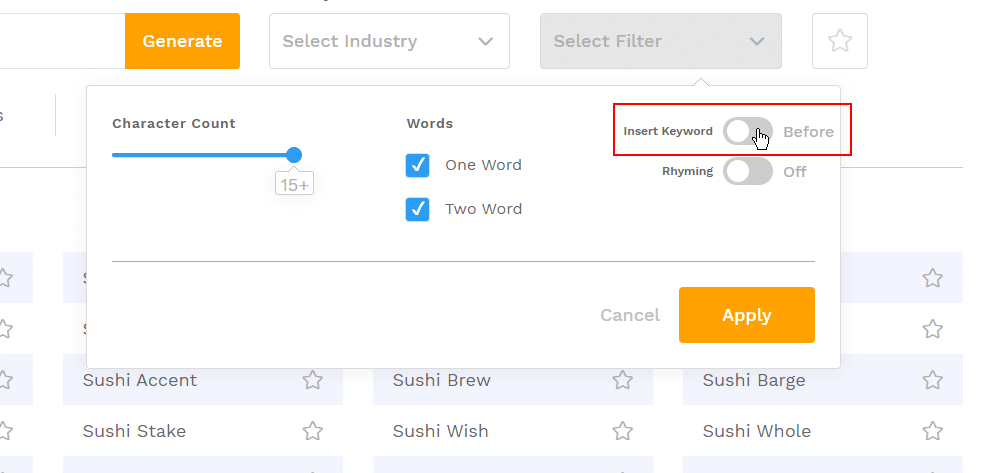Open the Sushi Whole result
The width and height of the screenshot is (1002, 473).
click(x=757, y=431)
